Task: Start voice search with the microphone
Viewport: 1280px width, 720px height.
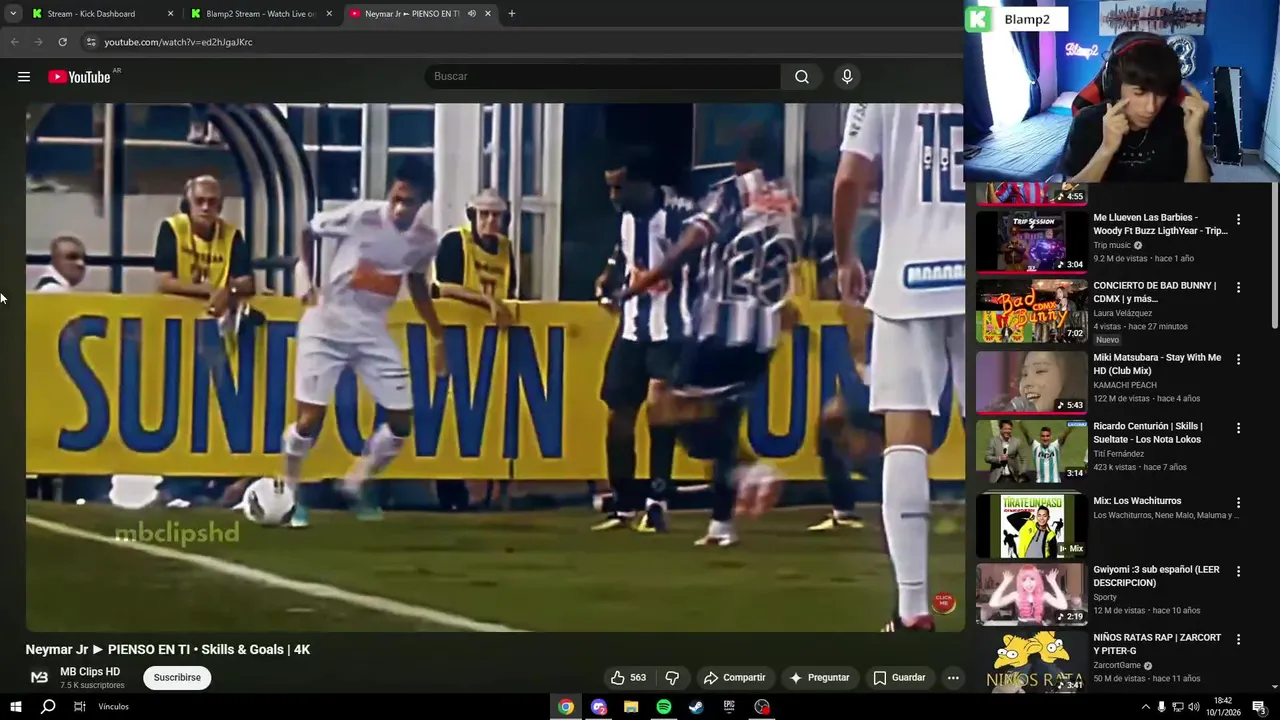Action: 847,77
